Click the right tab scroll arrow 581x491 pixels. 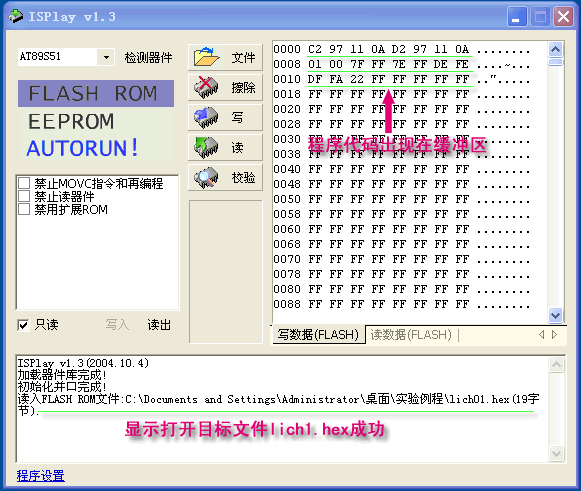tap(555, 335)
